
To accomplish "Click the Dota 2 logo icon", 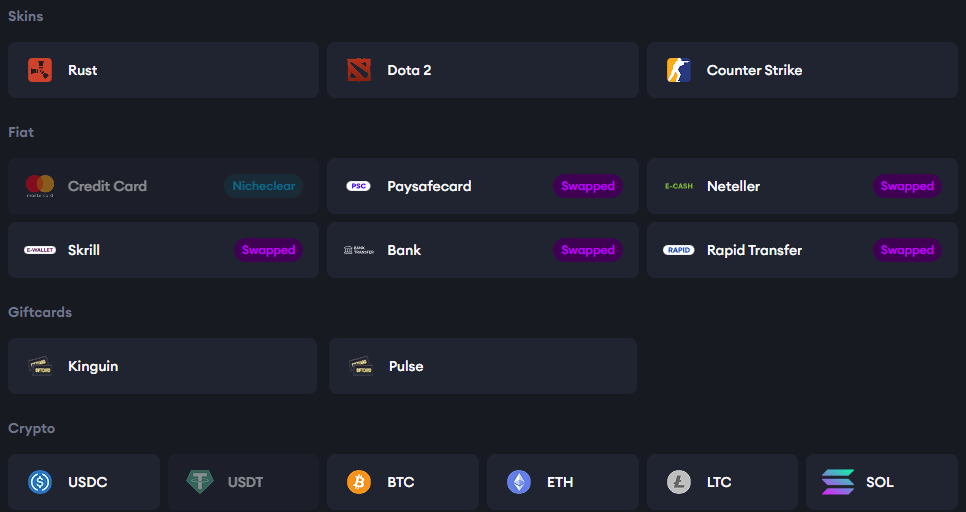I will pos(359,70).
